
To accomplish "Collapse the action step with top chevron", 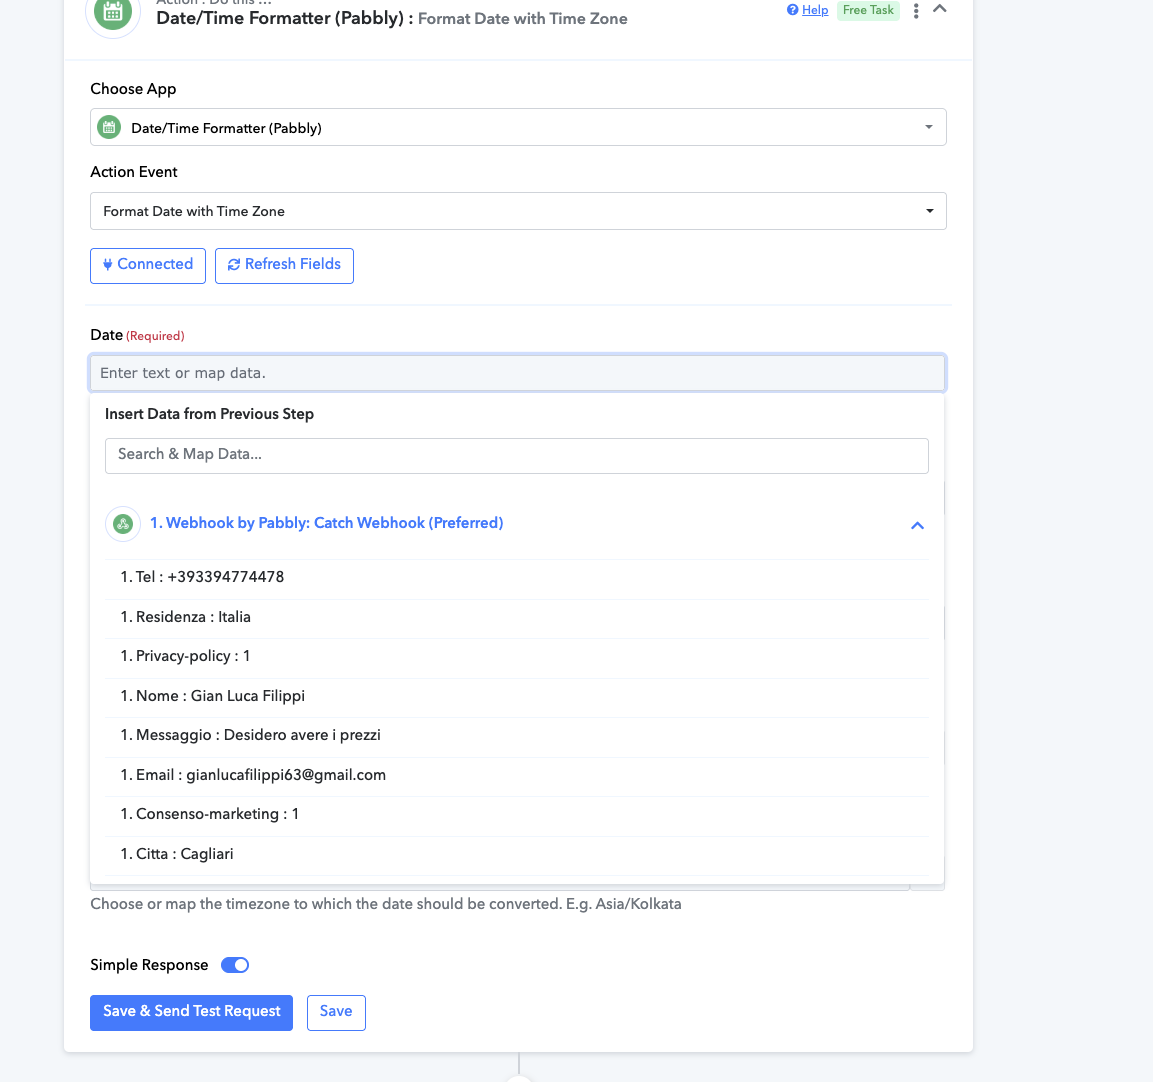I will coord(940,9).
